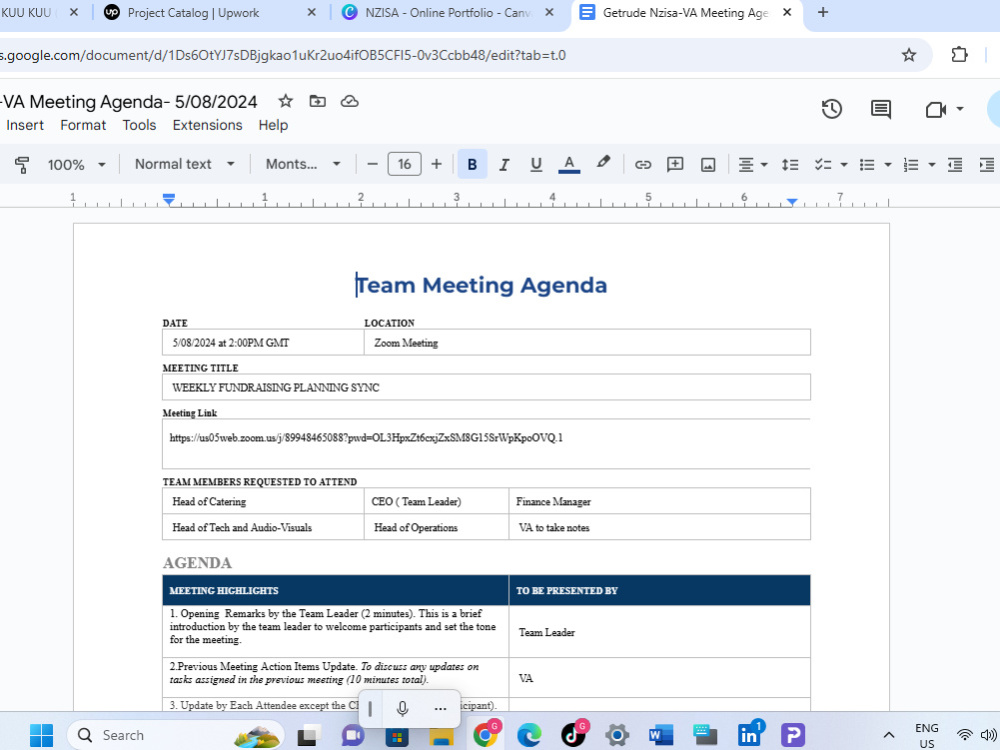
Task: Open the comments history icon
Action: click(x=881, y=109)
